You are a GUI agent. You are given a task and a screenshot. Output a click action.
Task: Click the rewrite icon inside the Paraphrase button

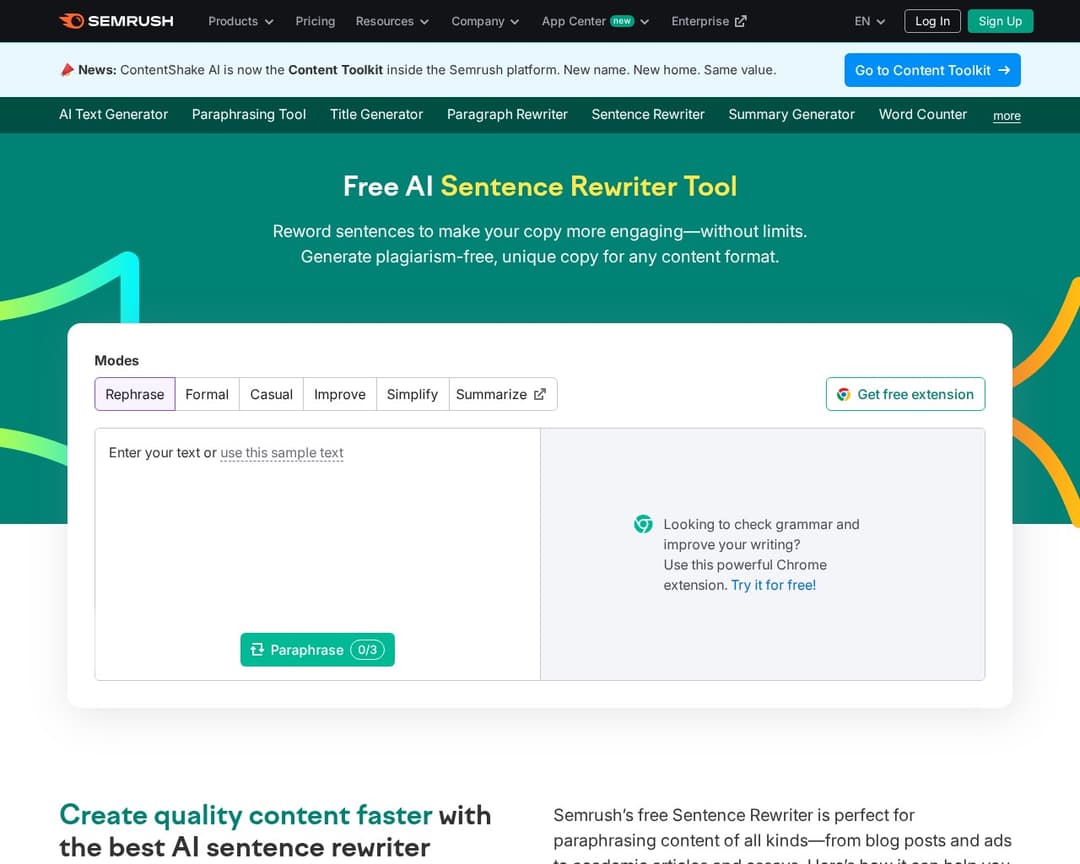coord(256,650)
